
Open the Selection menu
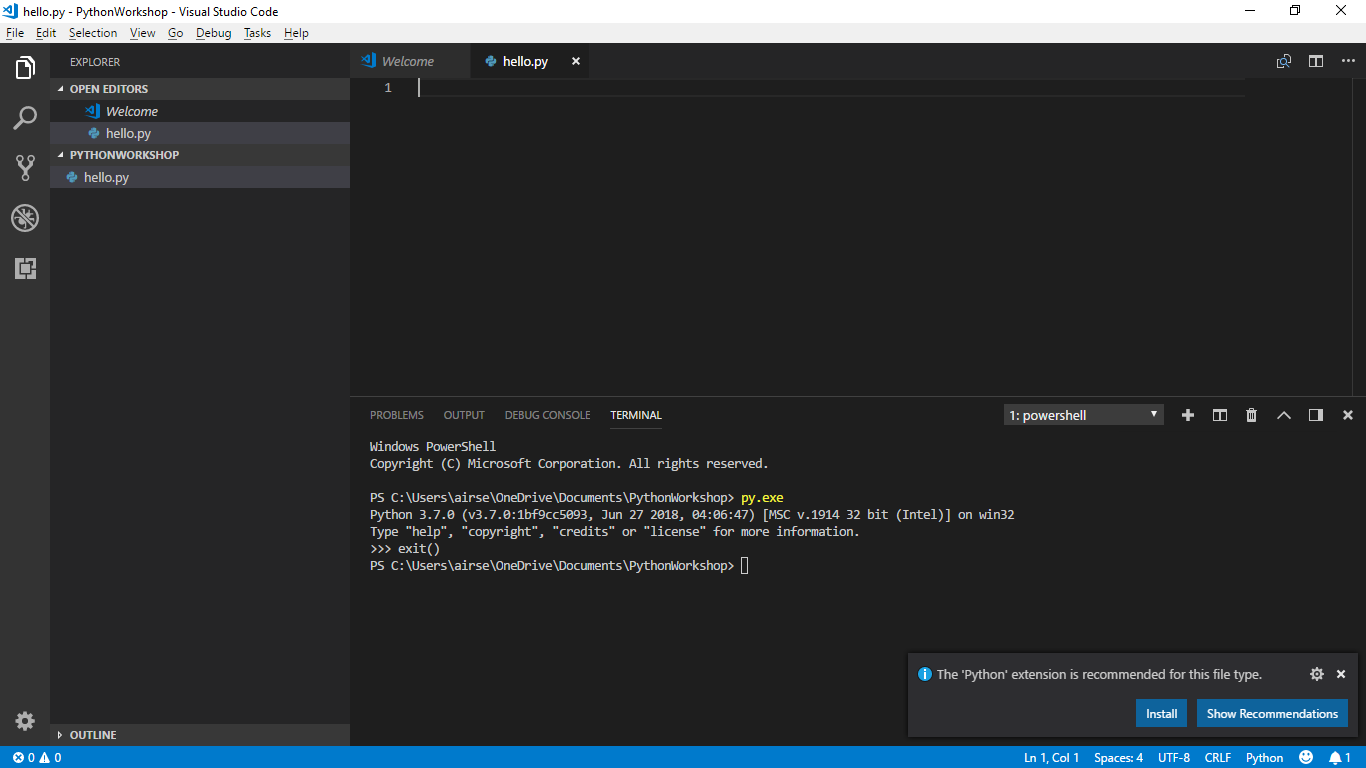pos(93,33)
